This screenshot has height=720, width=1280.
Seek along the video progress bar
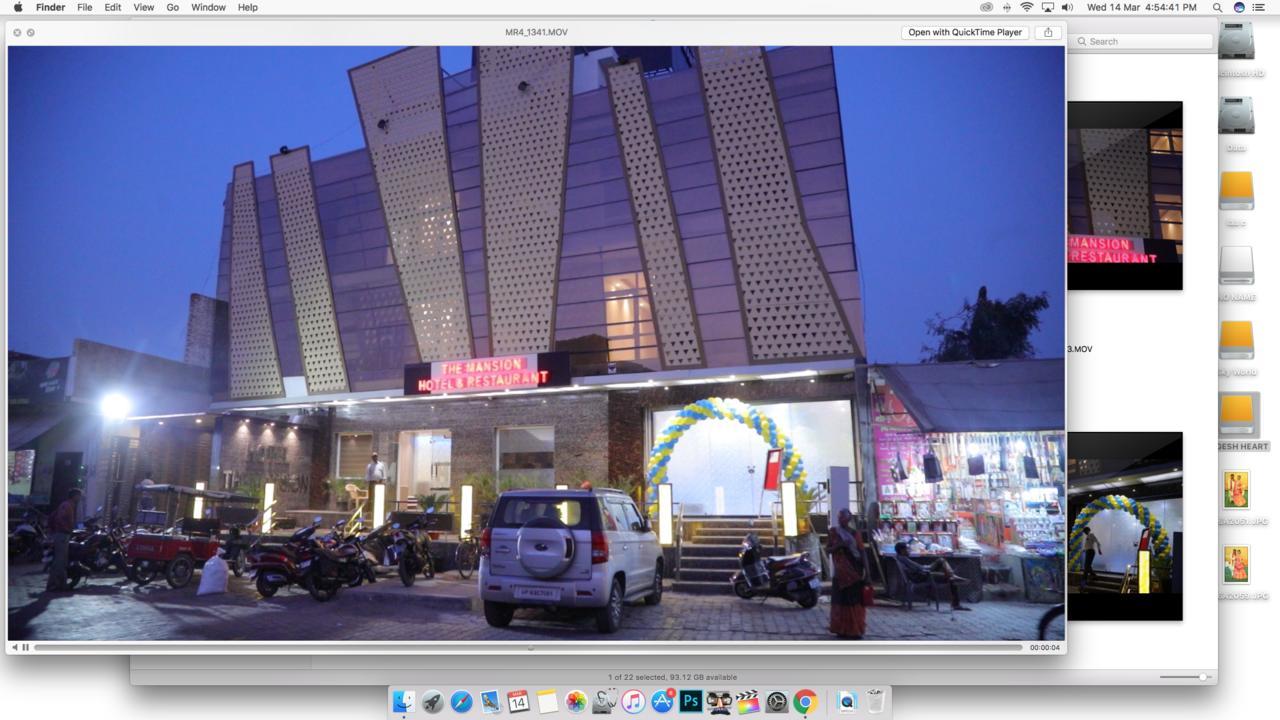tap(529, 648)
